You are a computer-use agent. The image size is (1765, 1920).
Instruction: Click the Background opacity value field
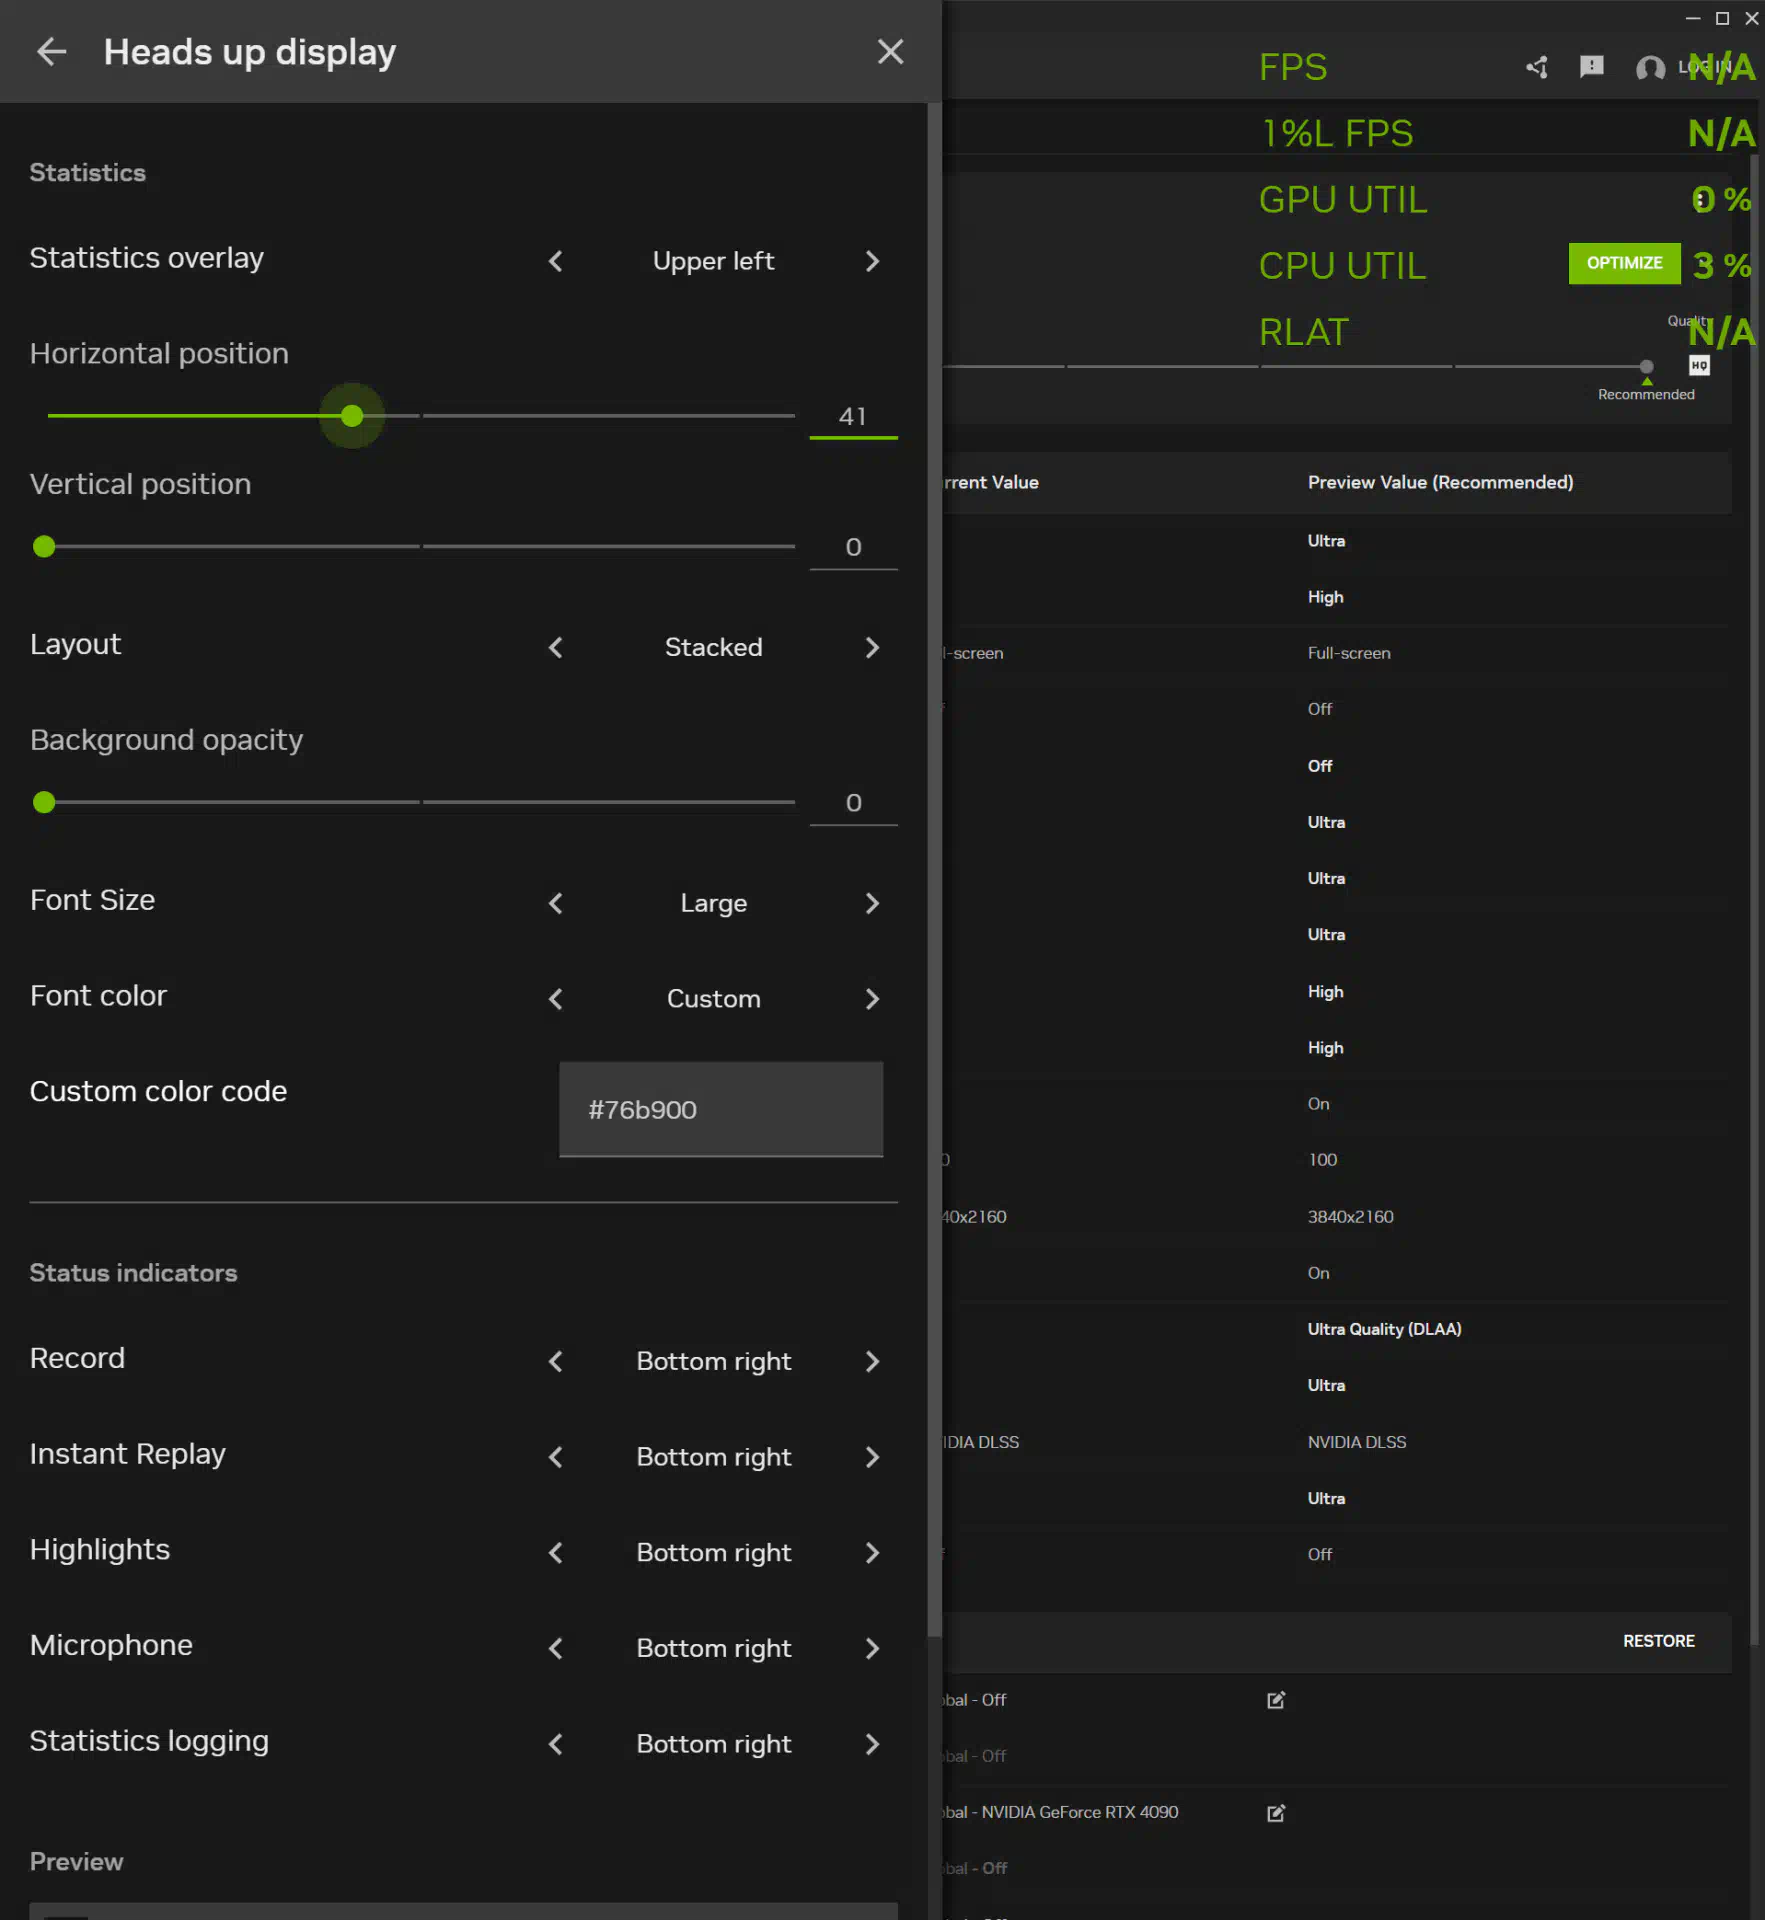[853, 803]
